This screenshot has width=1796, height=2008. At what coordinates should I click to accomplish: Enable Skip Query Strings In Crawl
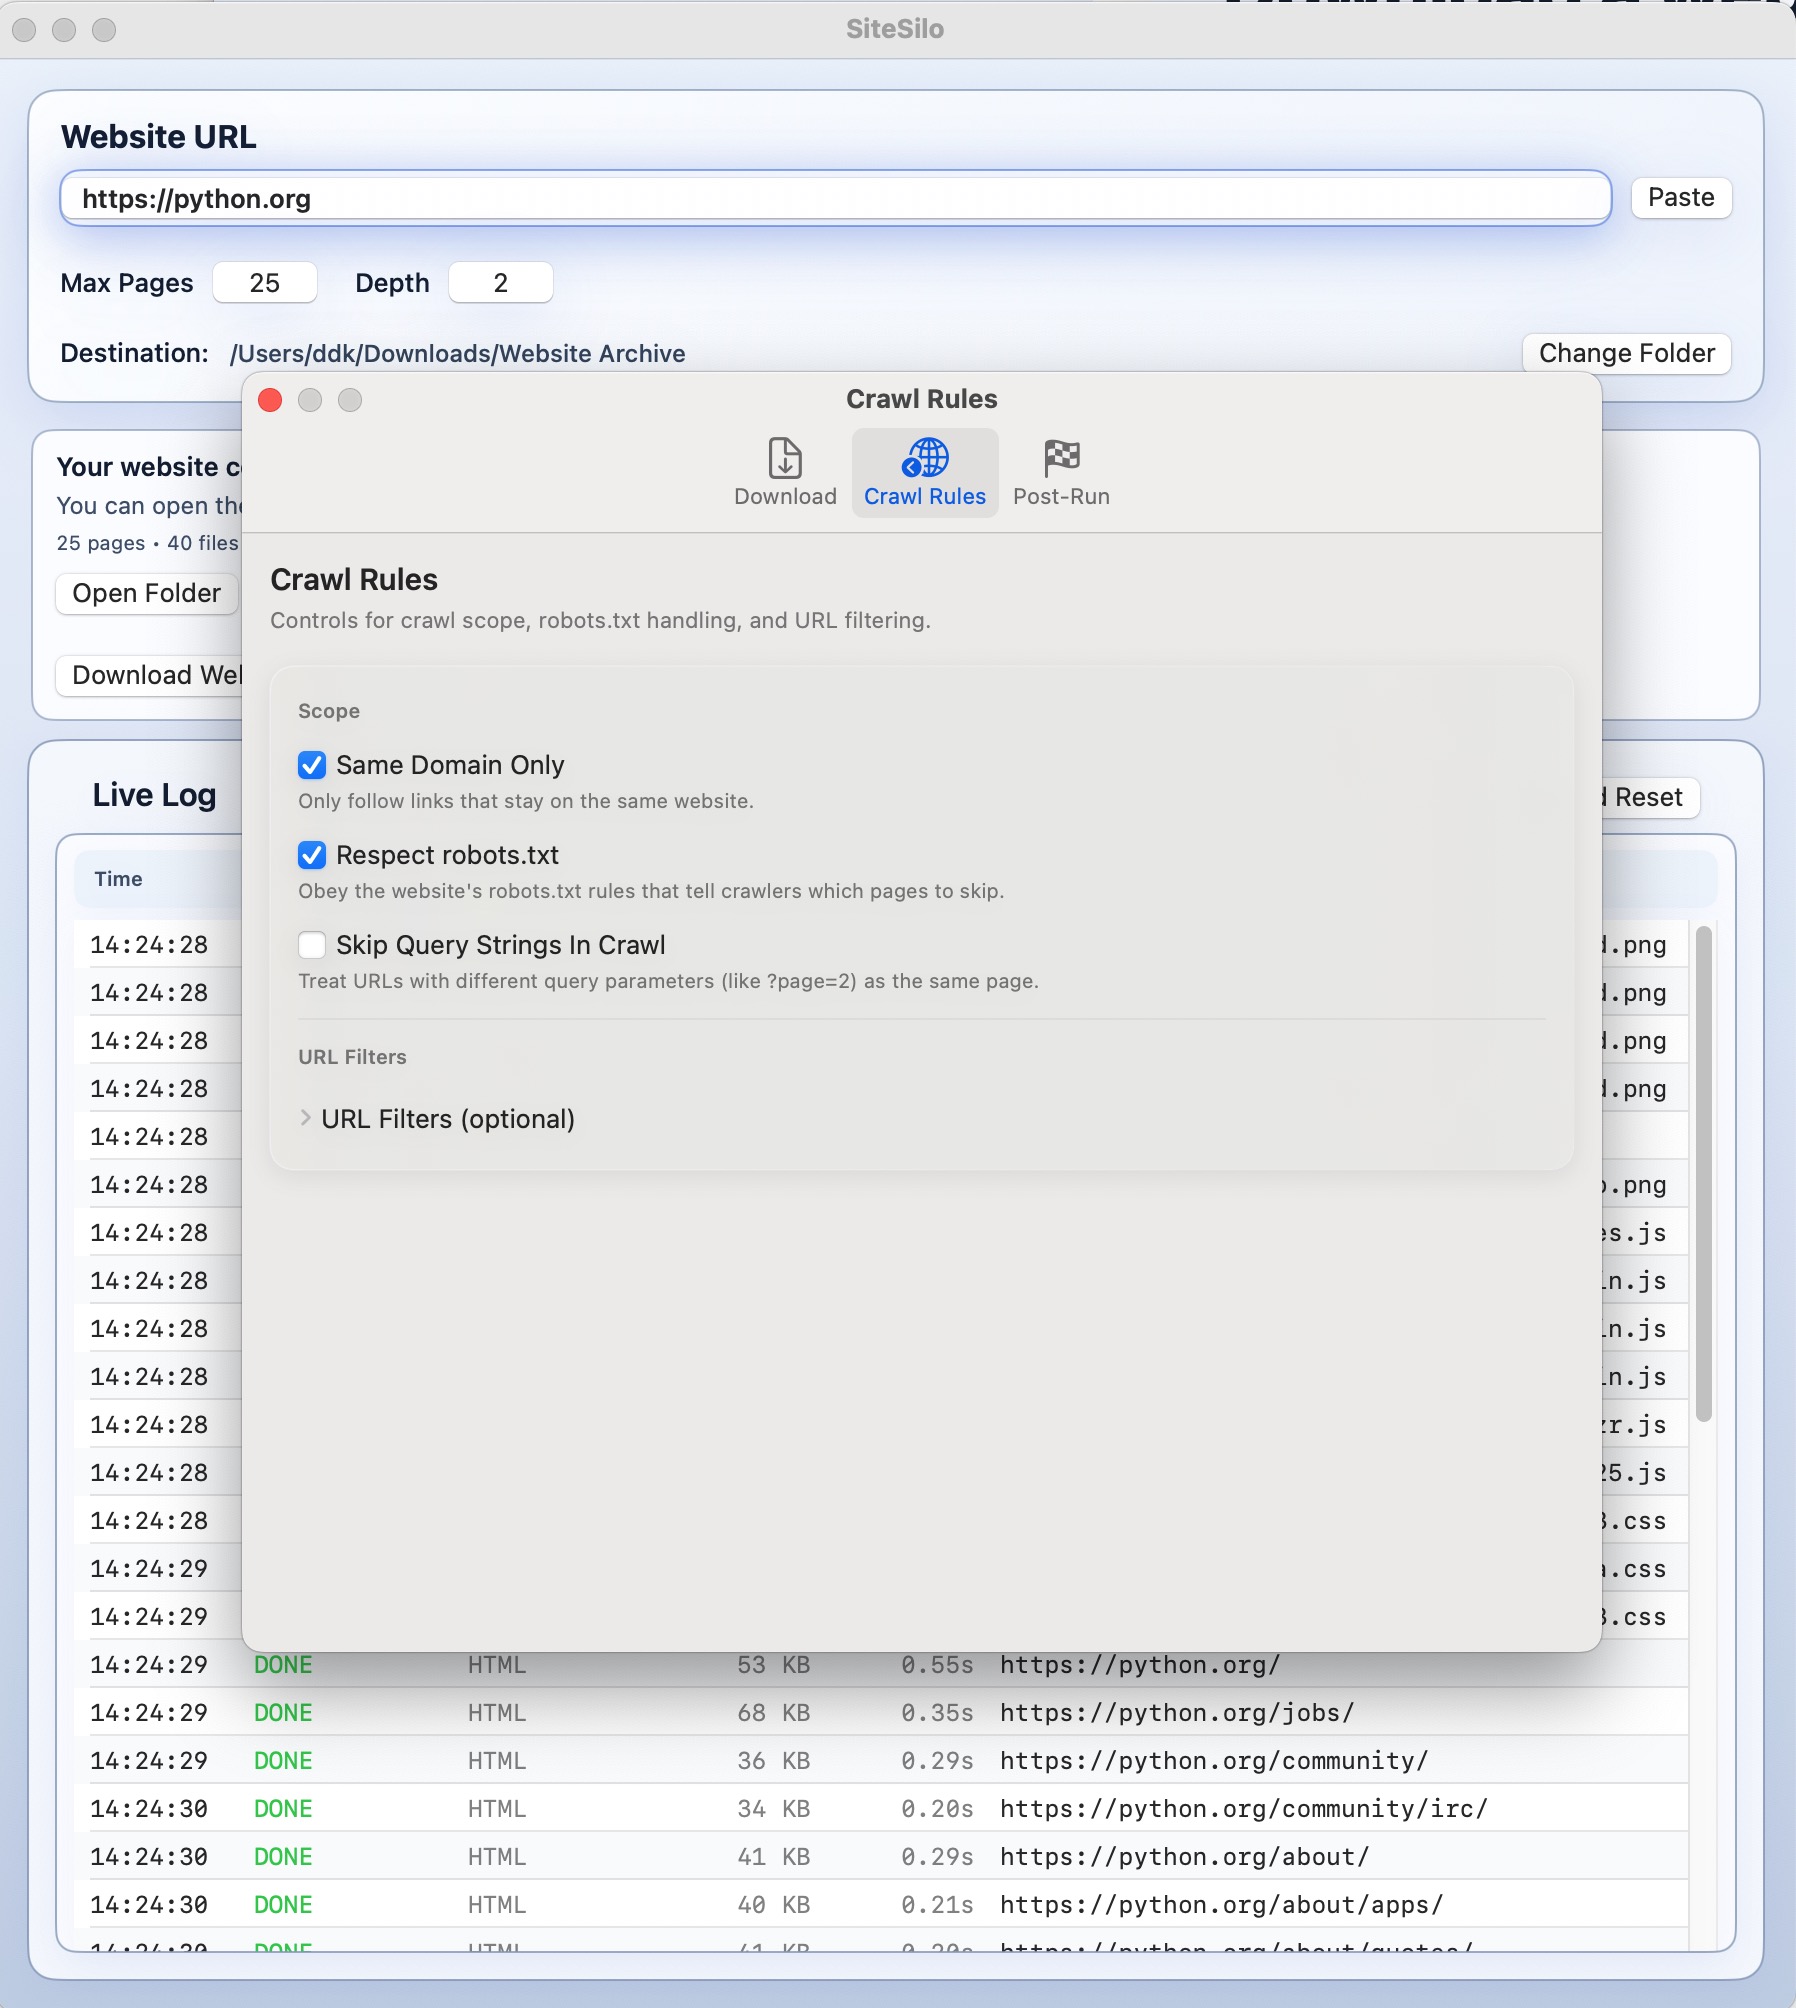click(312, 945)
